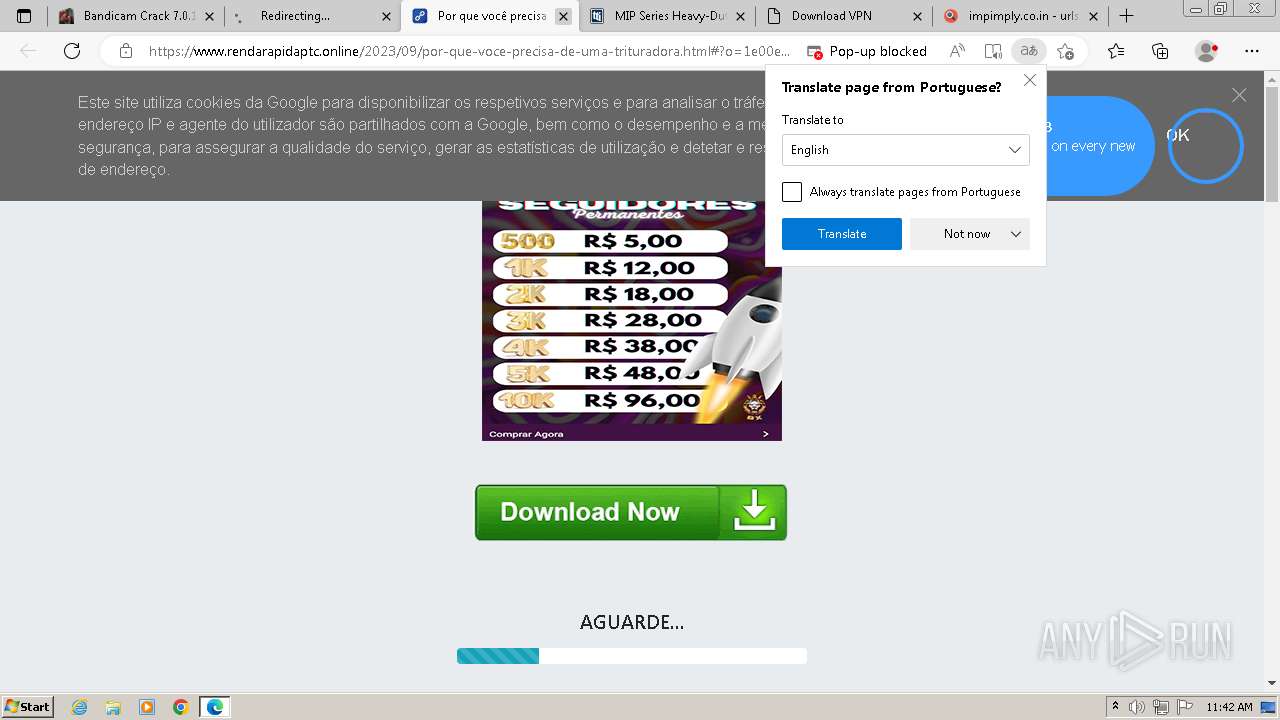Go back to previous page
Image resolution: width=1280 pixels, height=720 pixels.
[28, 51]
